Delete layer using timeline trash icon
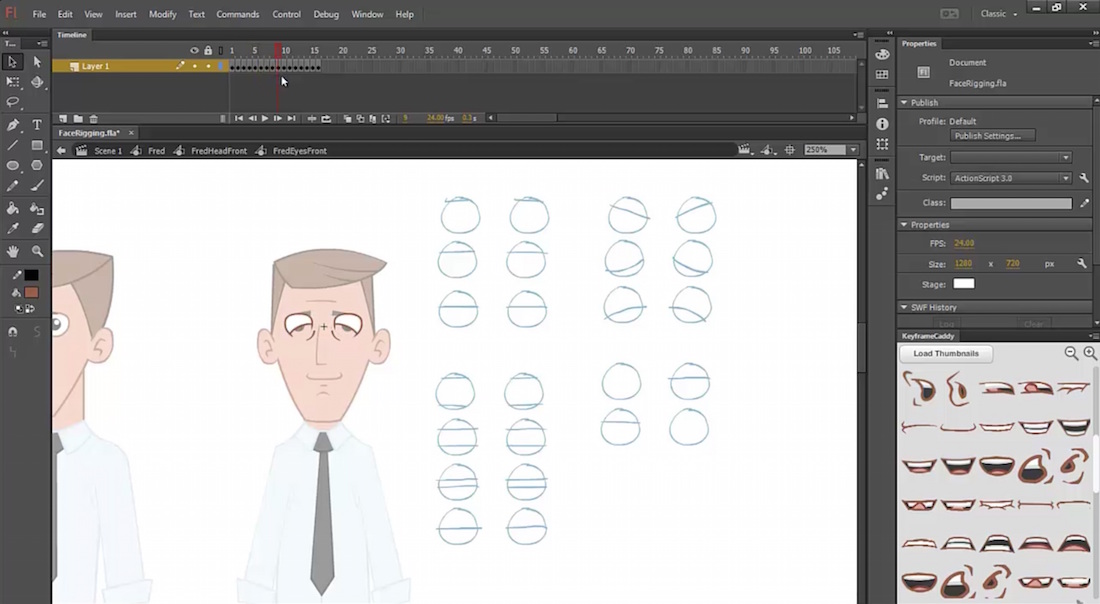 (94, 119)
